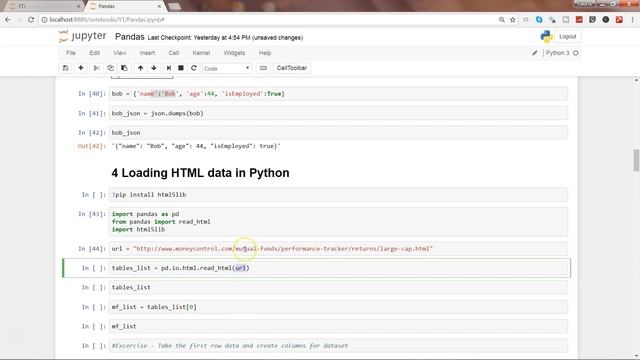The width and height of the screenshot is (640, 360).
Task: Click the Skype extension icon
Action: (x=539, y=20)
